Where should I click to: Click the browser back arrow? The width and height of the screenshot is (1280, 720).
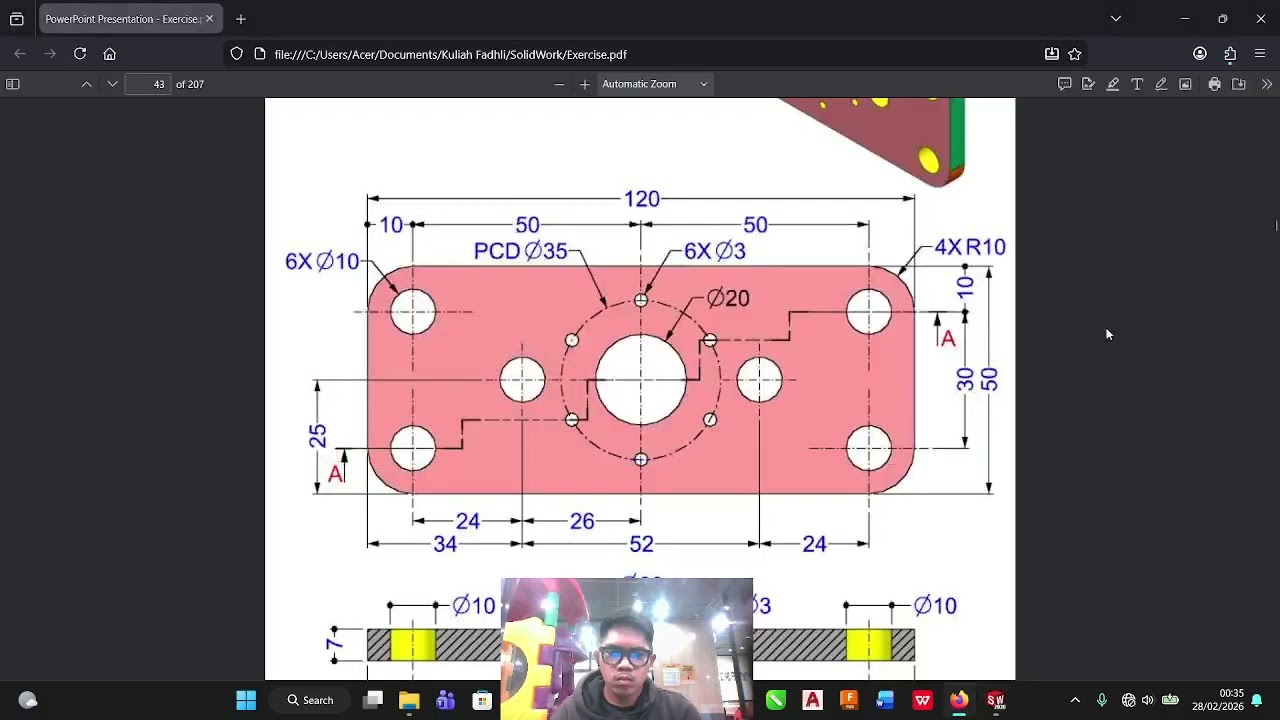point(20,54)
